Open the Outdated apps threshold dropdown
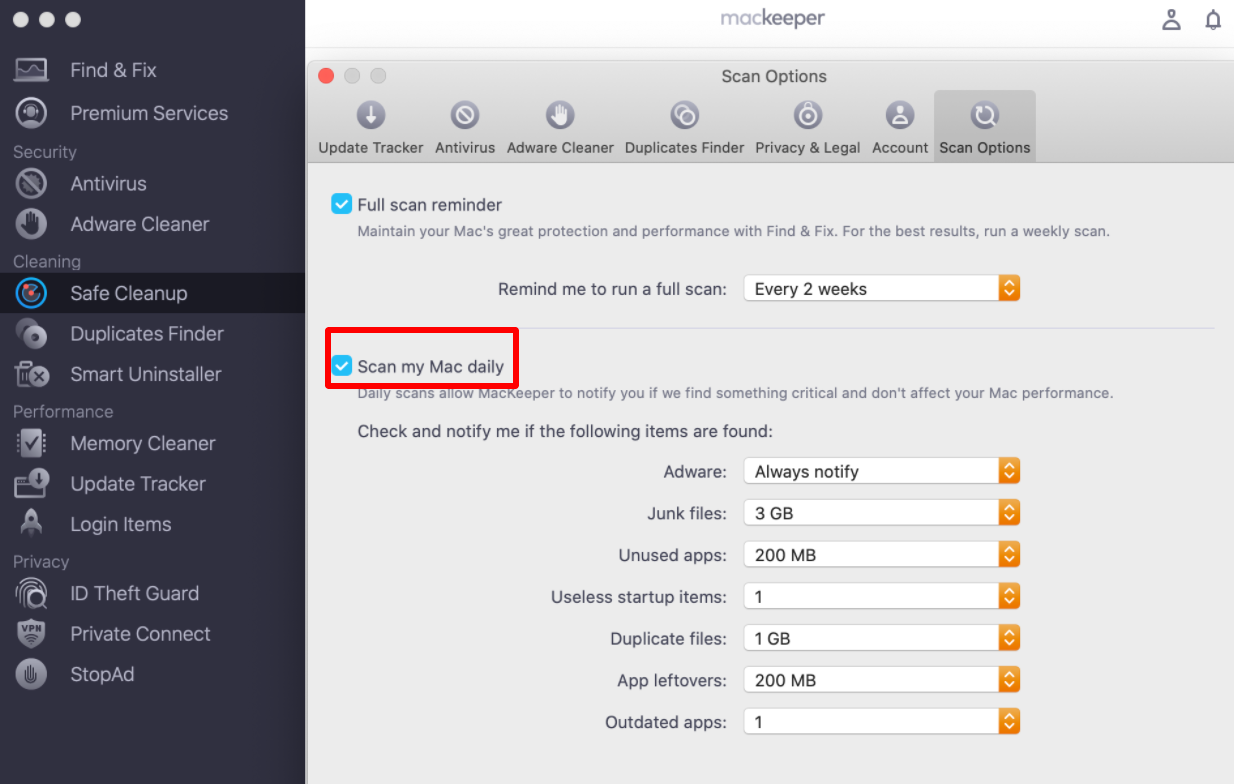 coord(882,722)
